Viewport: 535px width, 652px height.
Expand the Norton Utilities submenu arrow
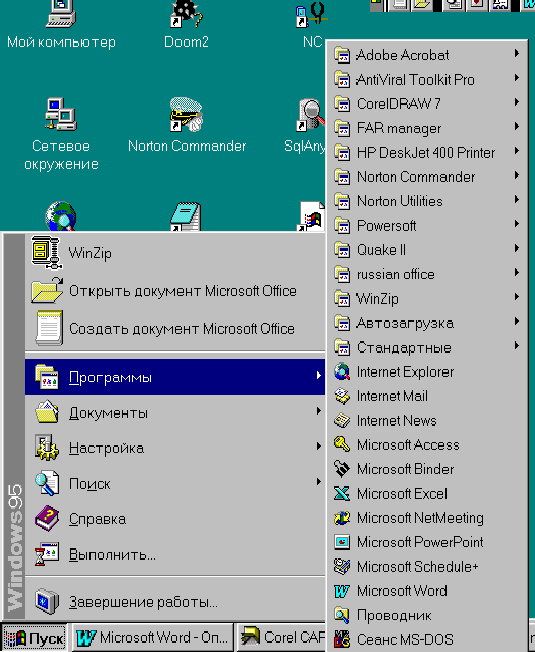click(517, 199)
